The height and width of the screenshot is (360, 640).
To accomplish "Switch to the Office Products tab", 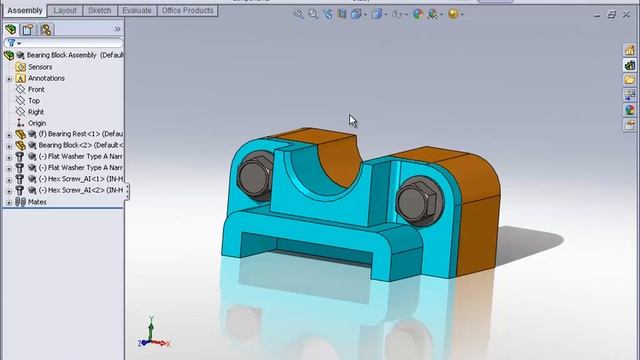I will 187,11.
